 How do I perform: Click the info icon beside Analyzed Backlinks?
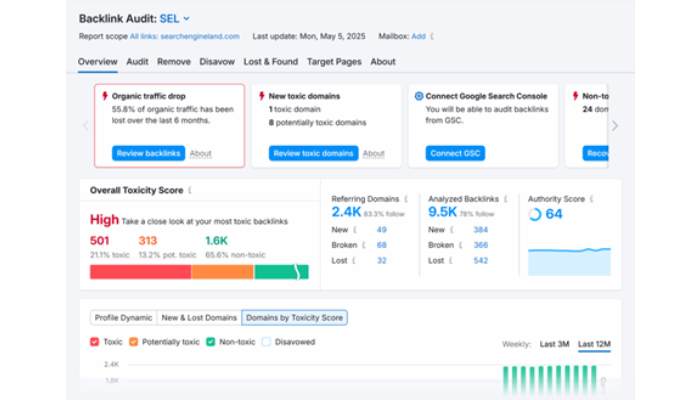click(506, 199)
